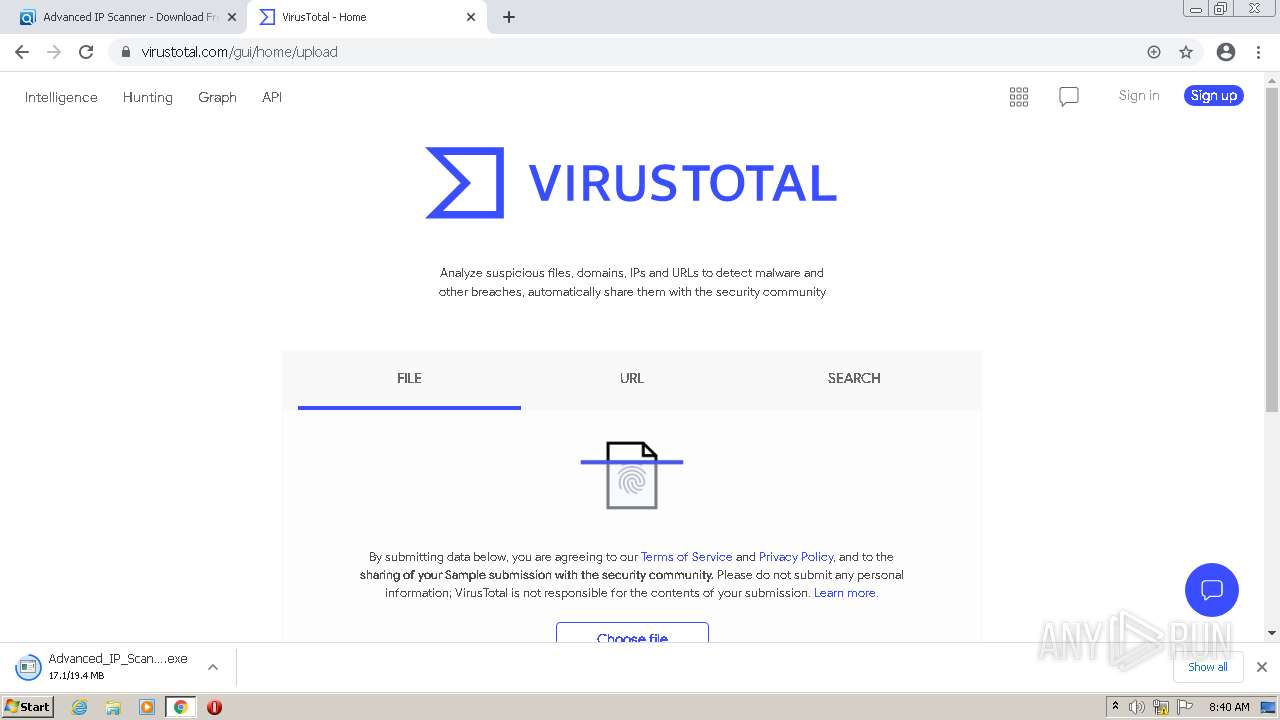Click the Sign in link
The width and height of the screenshot is (1280, 720).
tap(1139, 96)
